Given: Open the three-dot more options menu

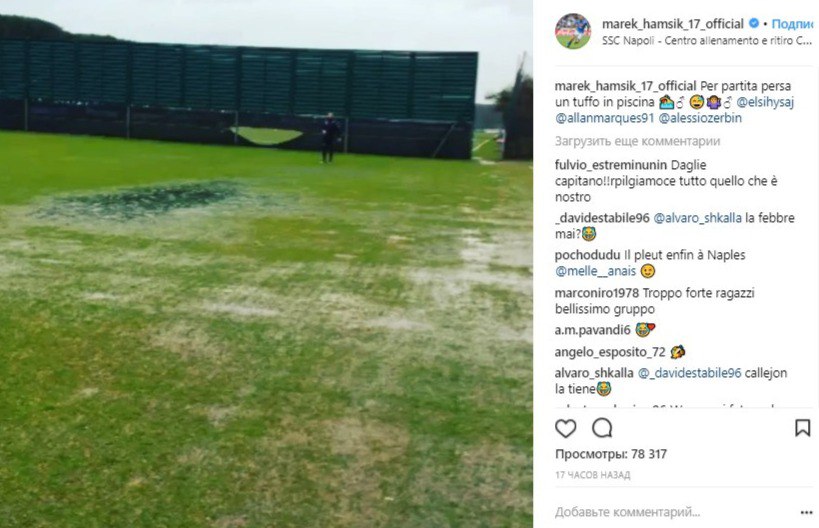Looking at the screenshot, I should tap(806, 513).
